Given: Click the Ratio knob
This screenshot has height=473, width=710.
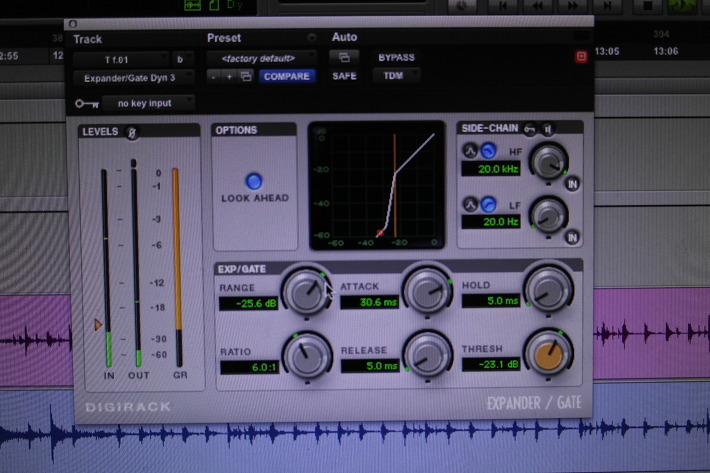Looking at the screenshot, I should point(307,356).
